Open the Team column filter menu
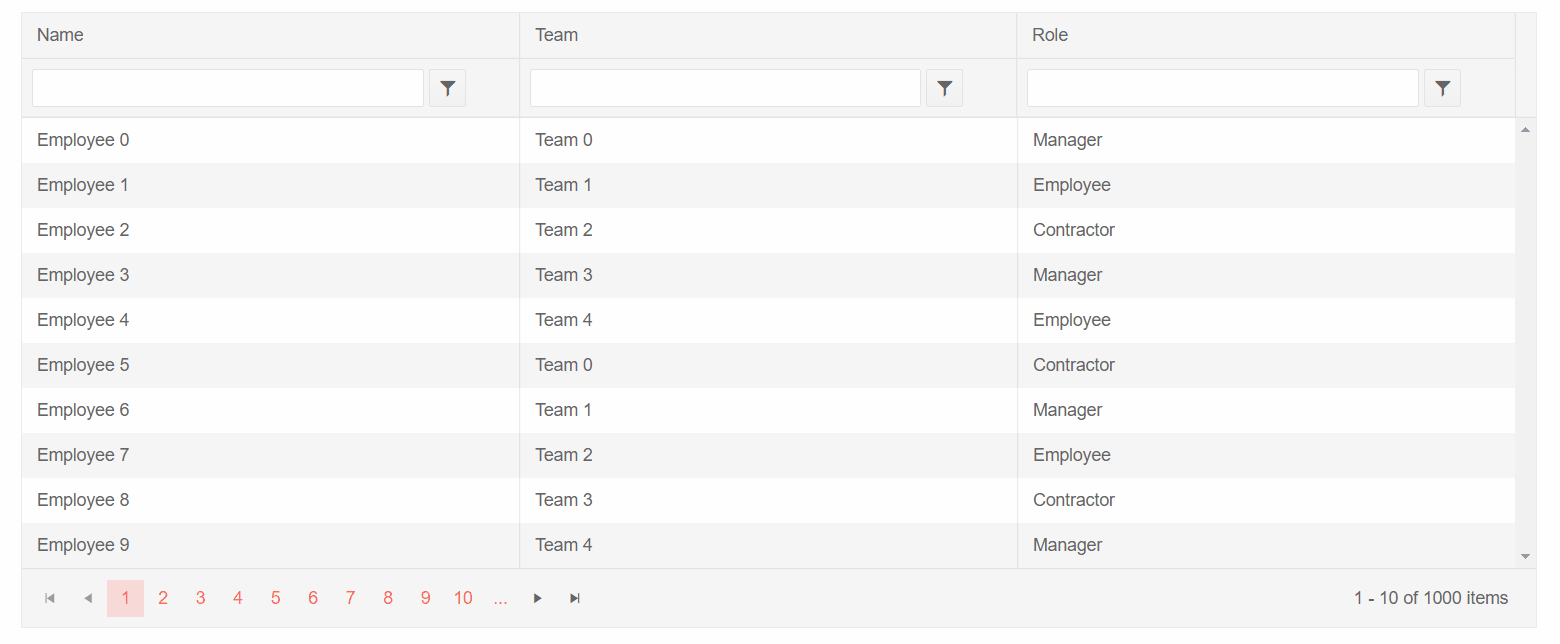Image resolution: width=1560 pixels, height=644 pixels. [x=944, y=88]
